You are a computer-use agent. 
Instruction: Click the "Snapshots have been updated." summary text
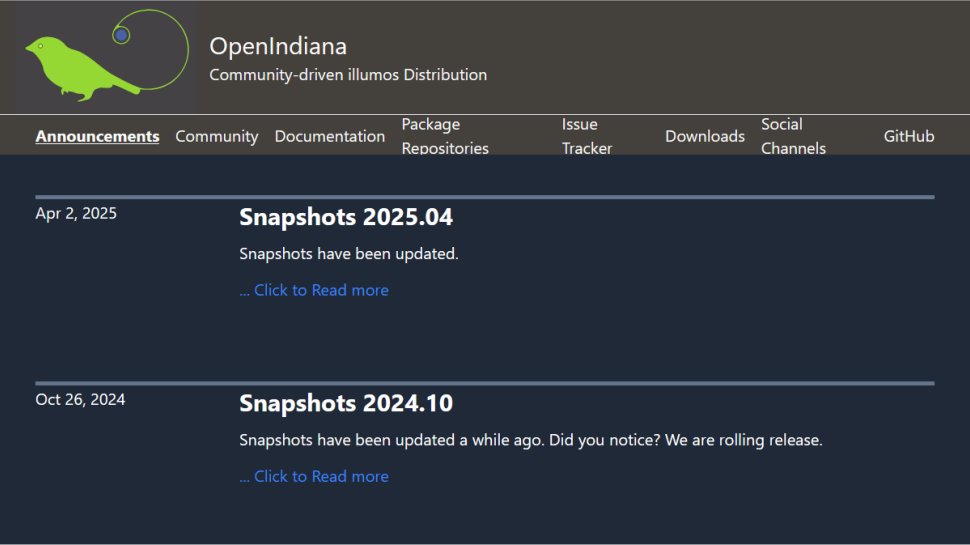(x=349, y=254)
